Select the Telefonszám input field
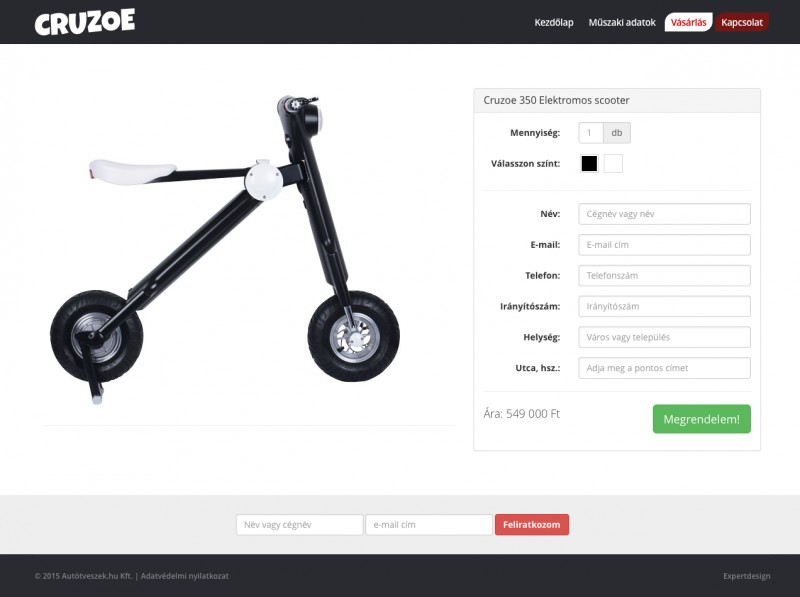 click(664, 276)
